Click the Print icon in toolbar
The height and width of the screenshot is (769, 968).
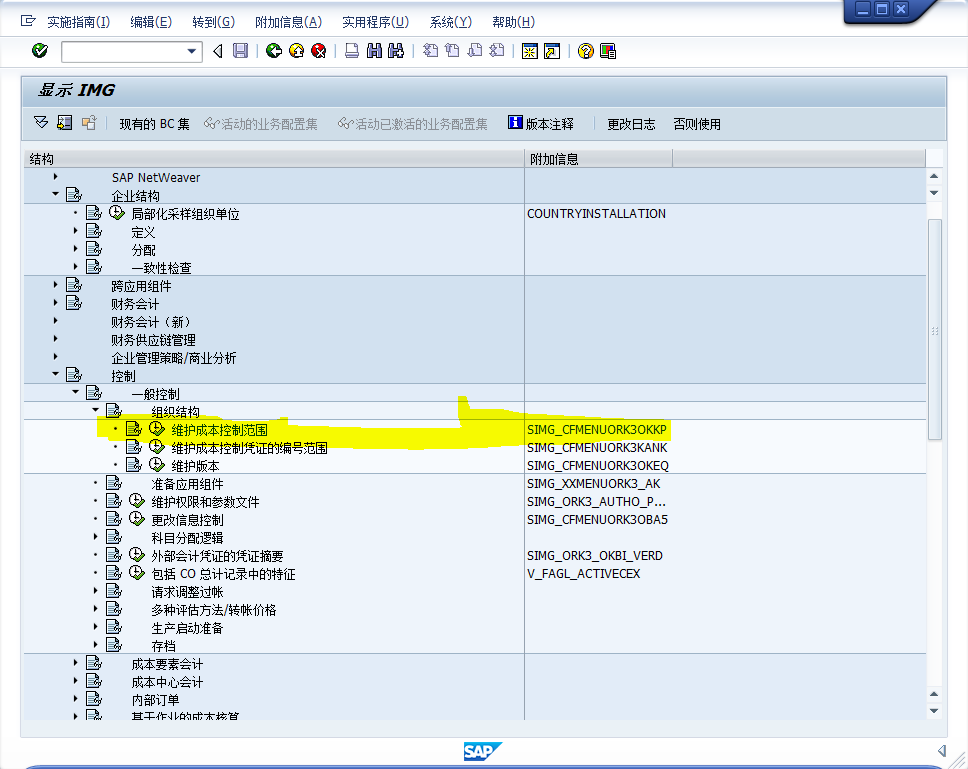coord(352,51)
